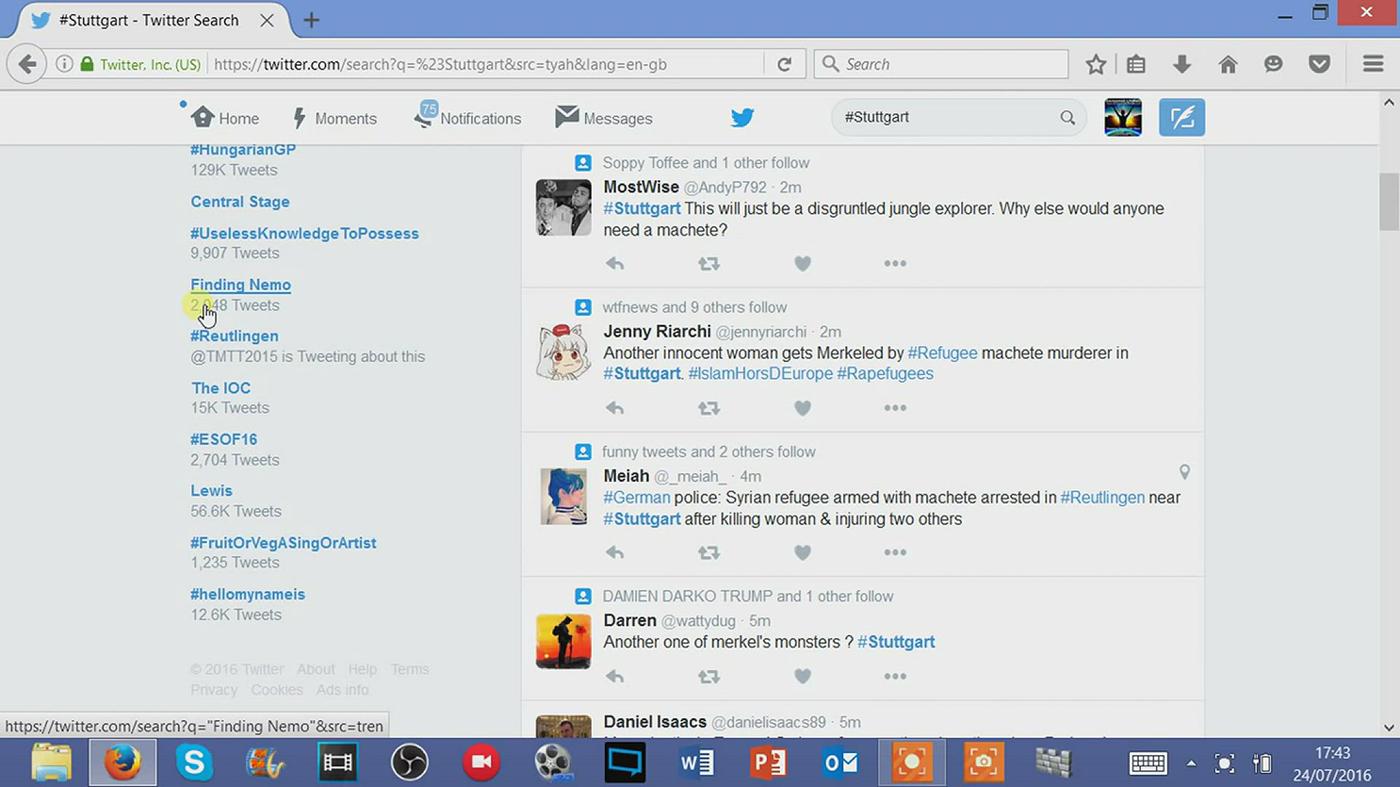Open more options on MostWise's tweet

tap(895, 264)
